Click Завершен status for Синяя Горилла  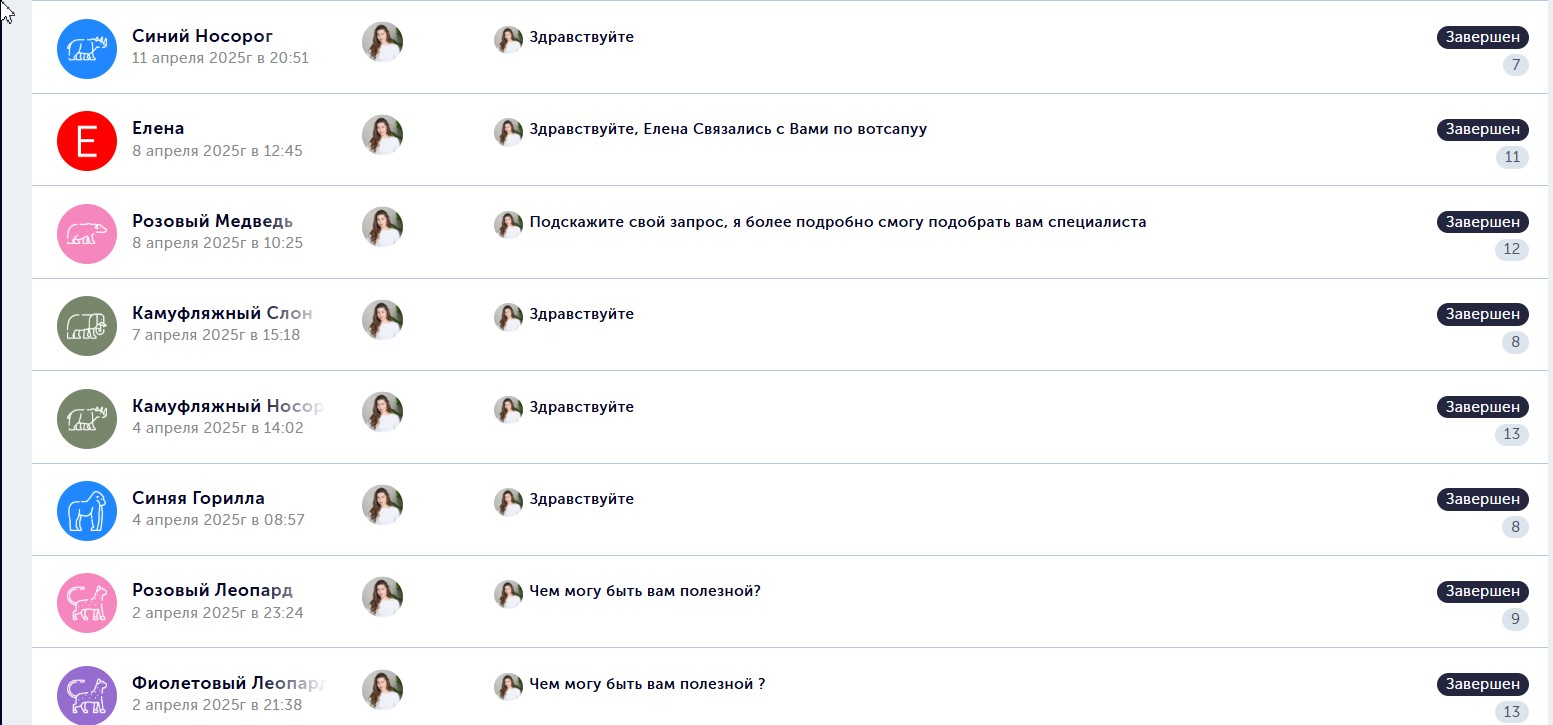(1483, 499)
